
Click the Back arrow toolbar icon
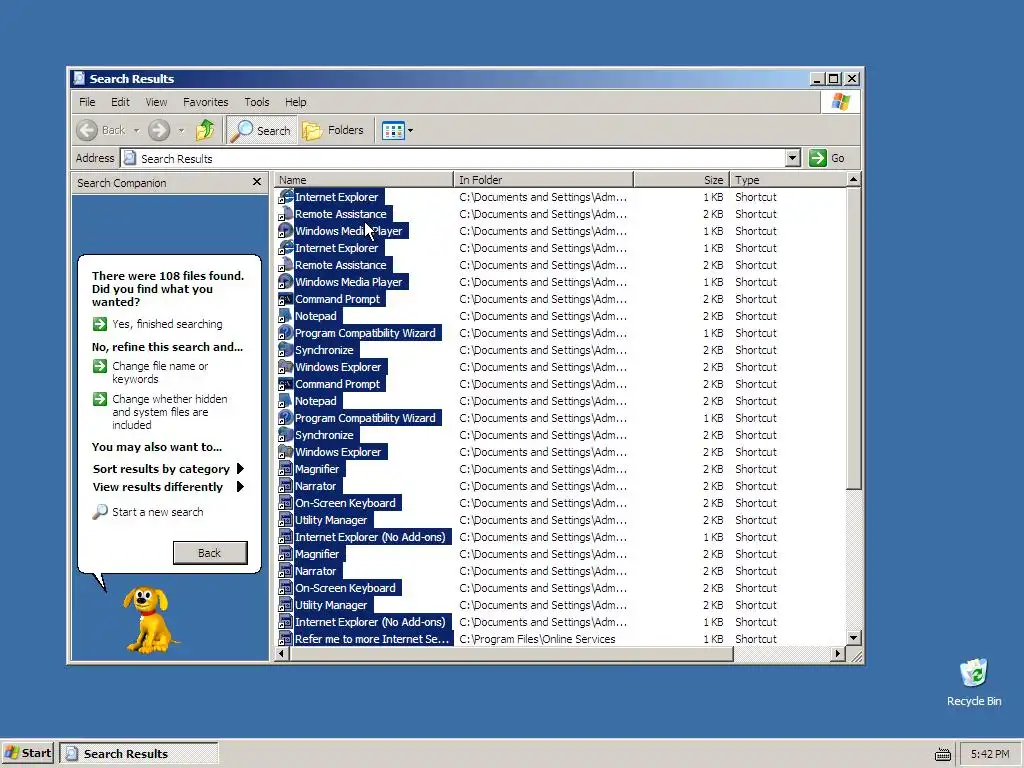[87, 130]
